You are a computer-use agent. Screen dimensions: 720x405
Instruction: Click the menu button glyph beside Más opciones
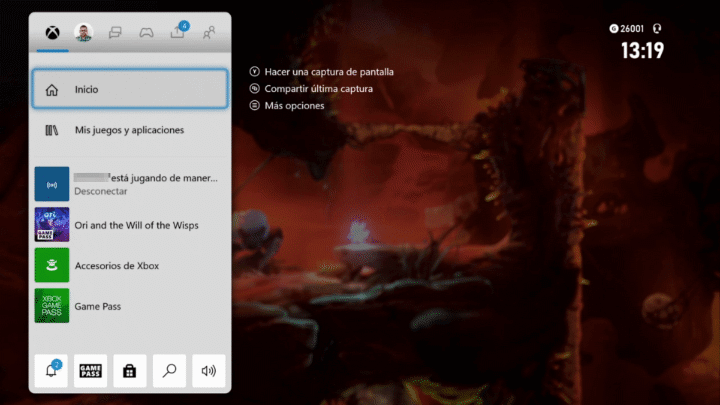tap(254, 106)
